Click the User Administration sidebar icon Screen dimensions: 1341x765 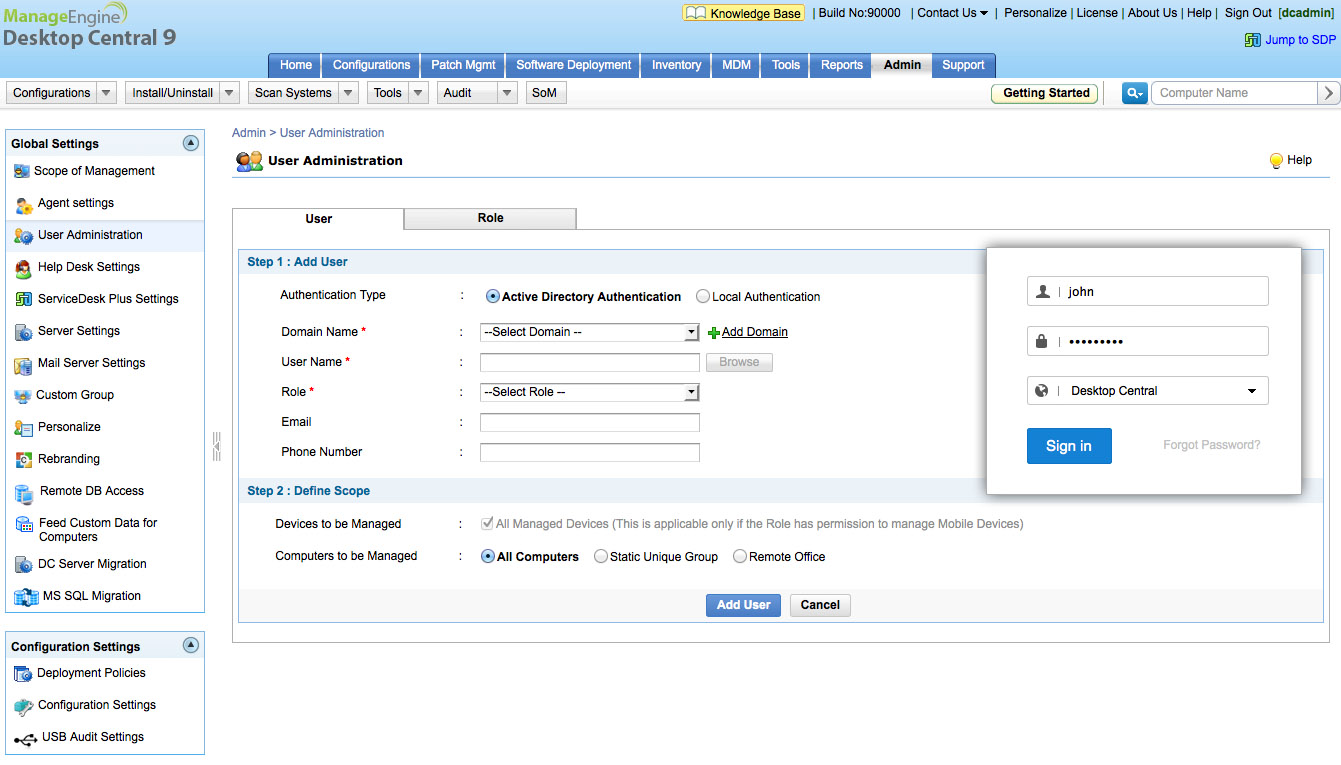[x=24, y=236]
